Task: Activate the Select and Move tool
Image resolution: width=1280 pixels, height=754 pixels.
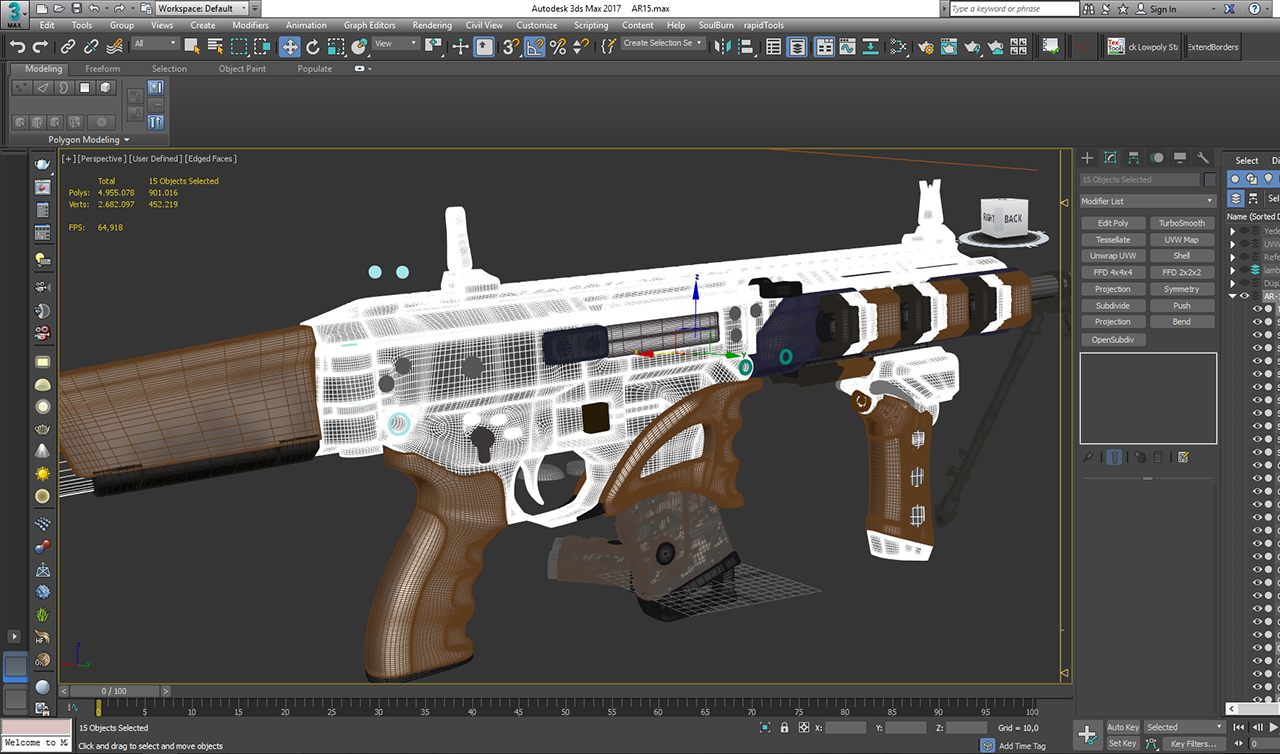Action: (x=290, y=46)
